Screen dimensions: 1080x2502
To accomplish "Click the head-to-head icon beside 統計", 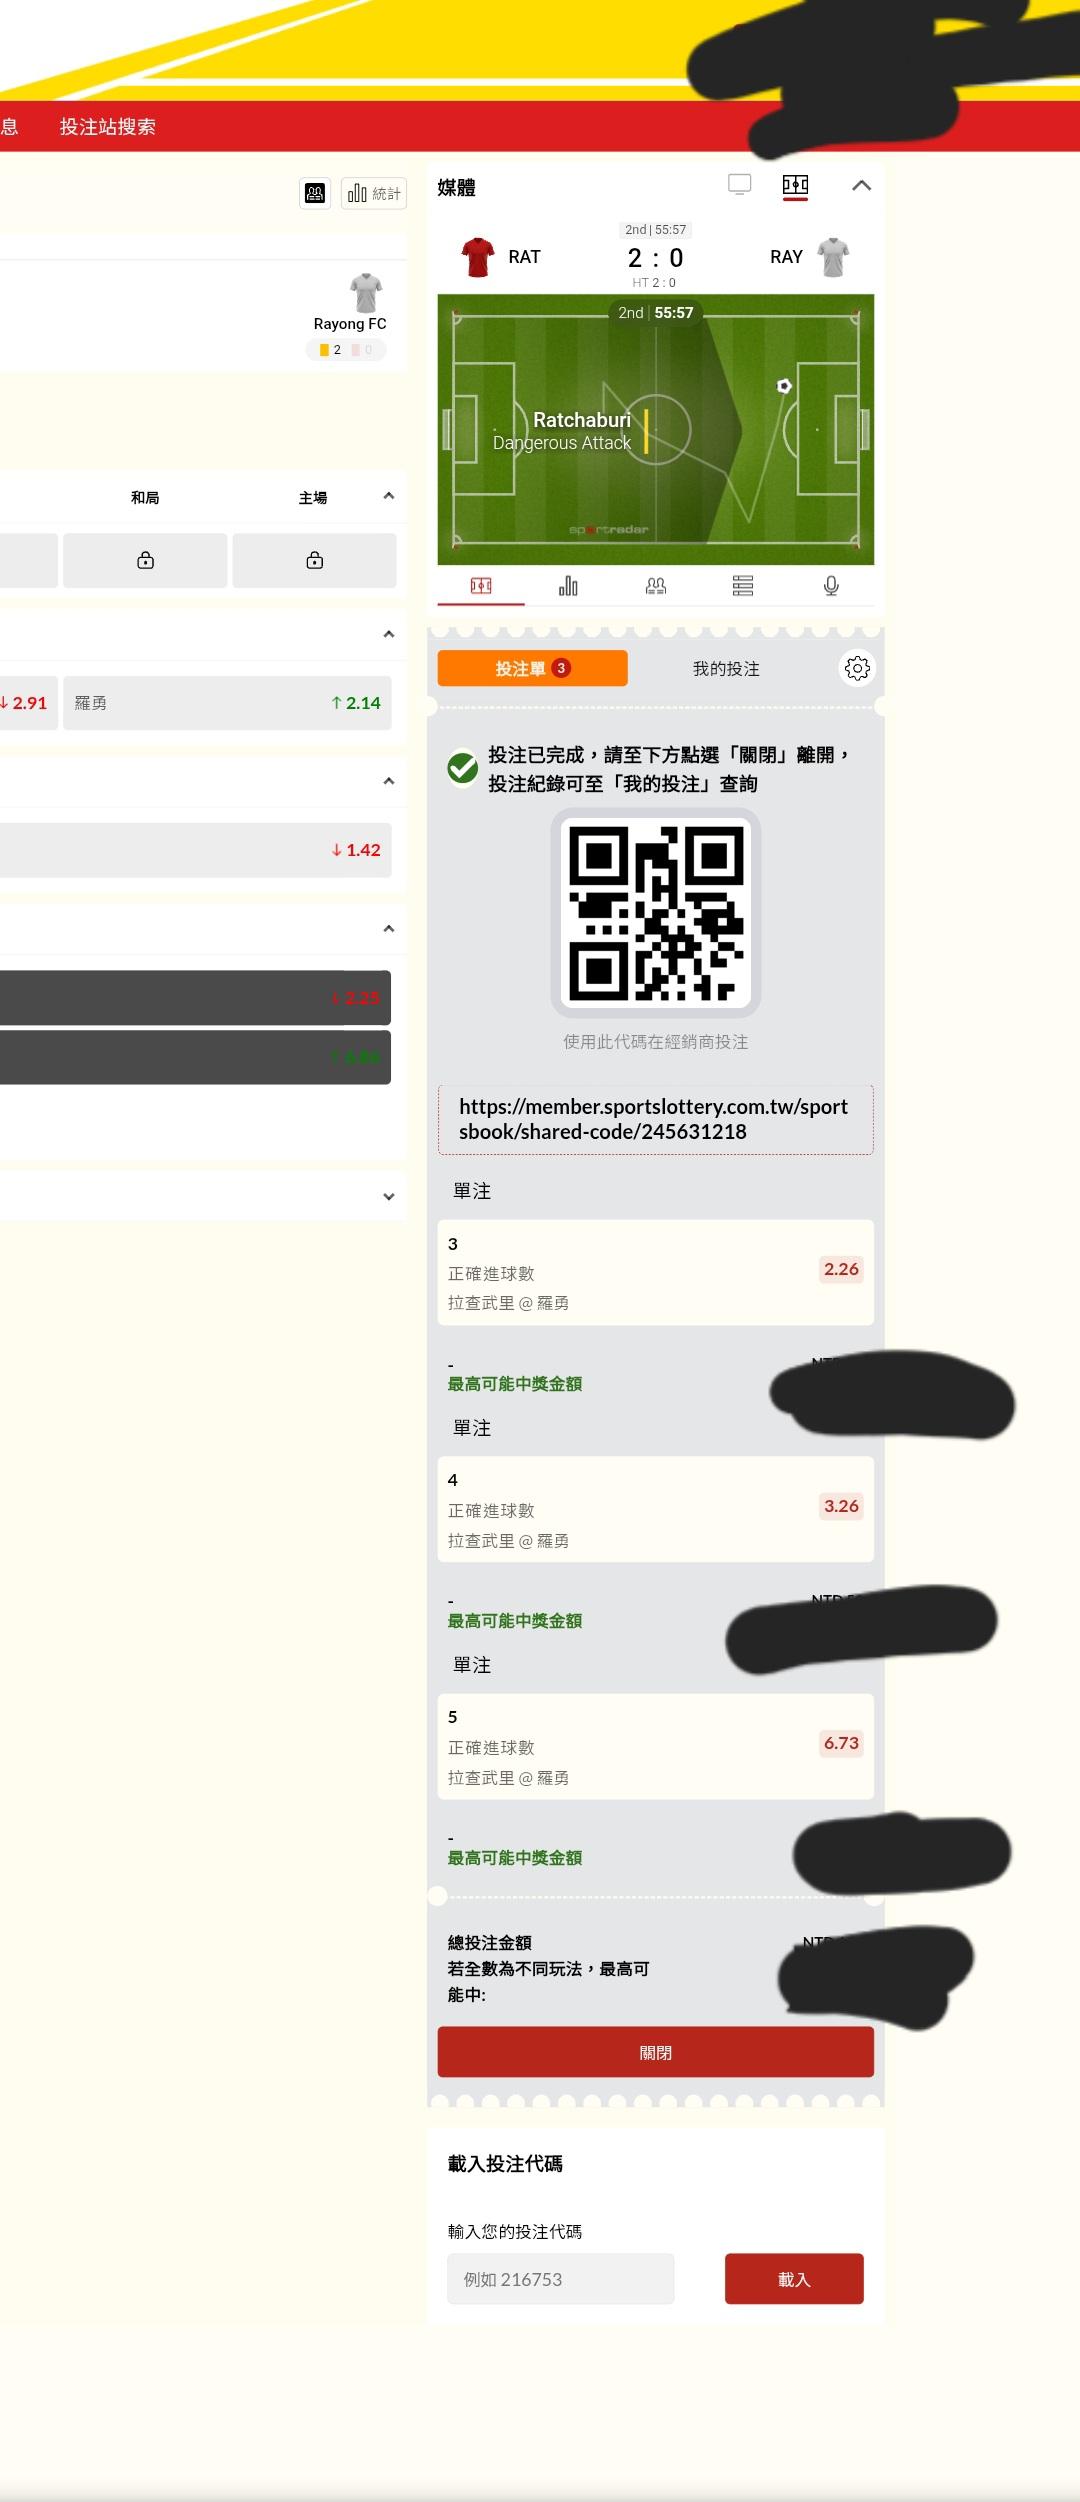I will 315,193.
